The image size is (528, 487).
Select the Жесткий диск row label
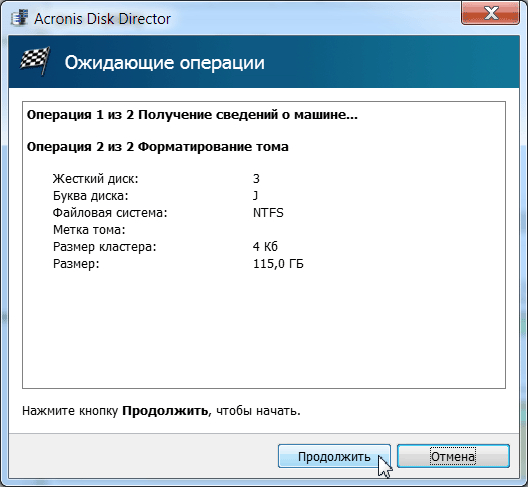(96, 178)
